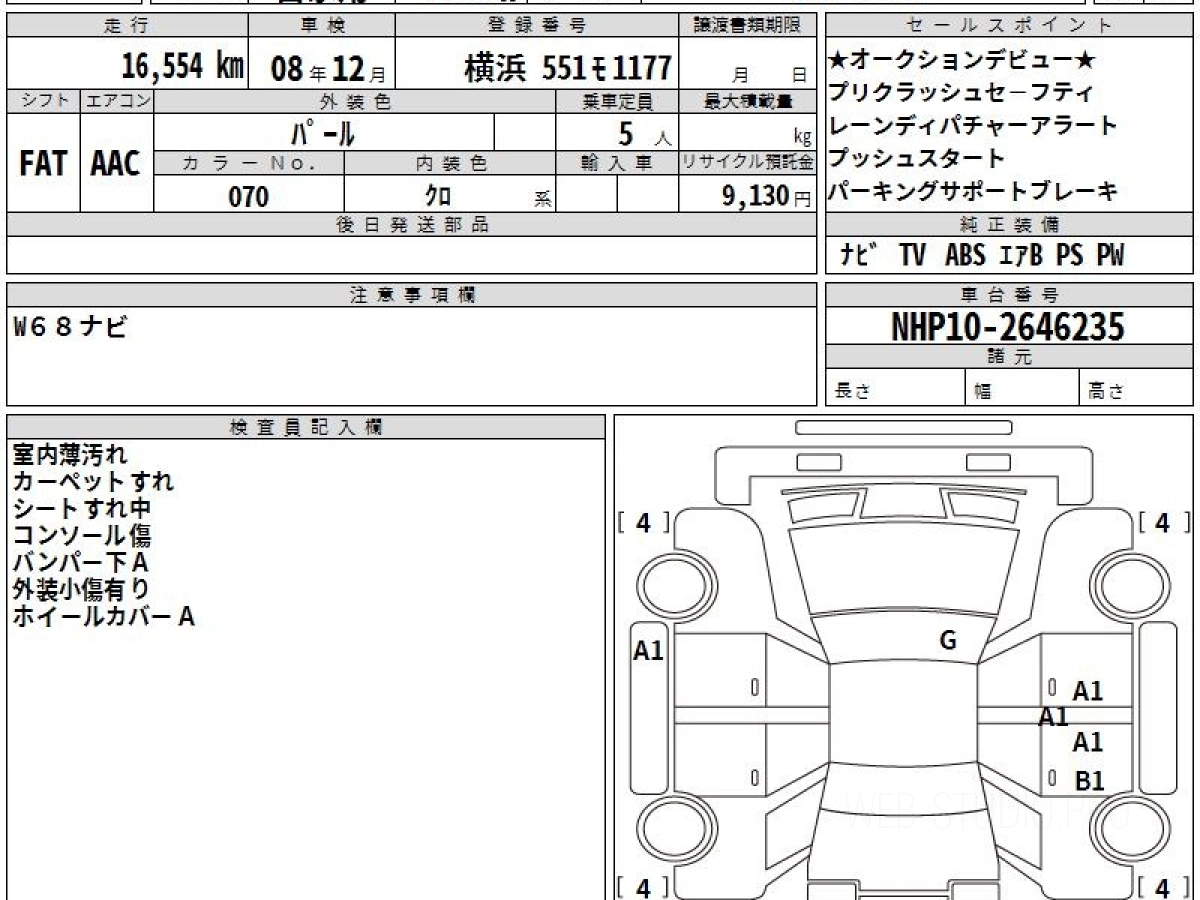Select recycle deposit 9,130円
This screenshot has height=900, width=1200.
click(767, 196)
